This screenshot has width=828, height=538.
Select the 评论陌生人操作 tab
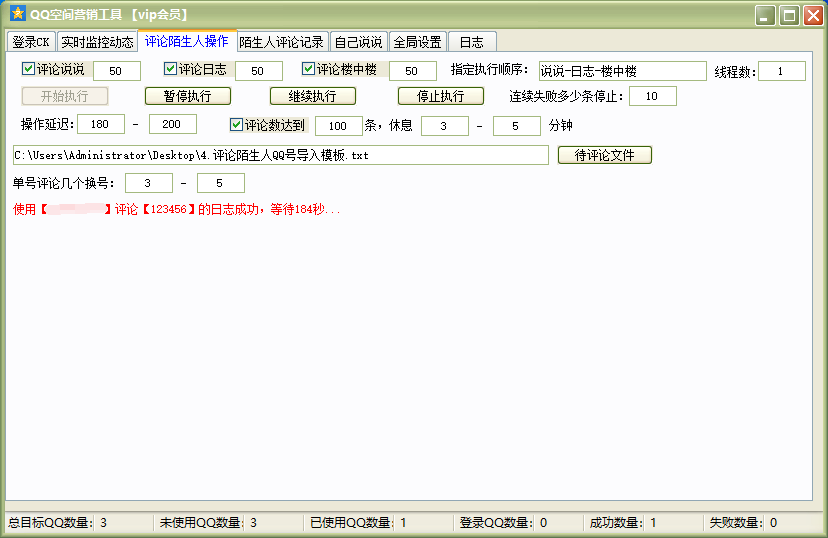186,41
